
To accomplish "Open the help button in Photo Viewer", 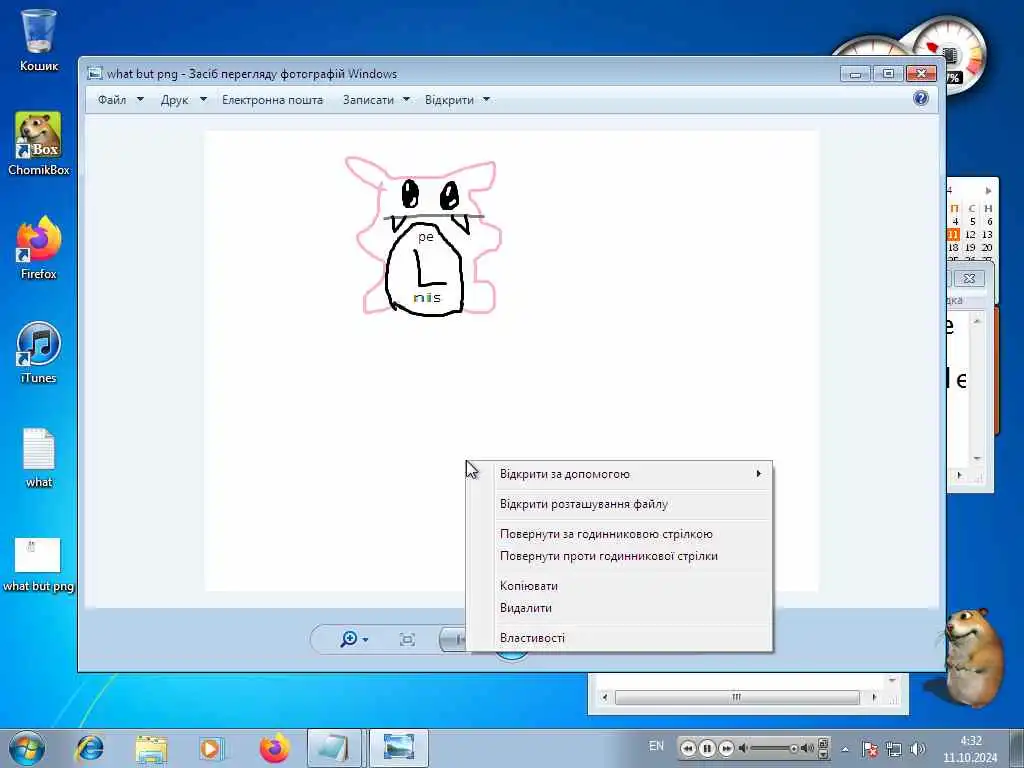I will 921,99.
